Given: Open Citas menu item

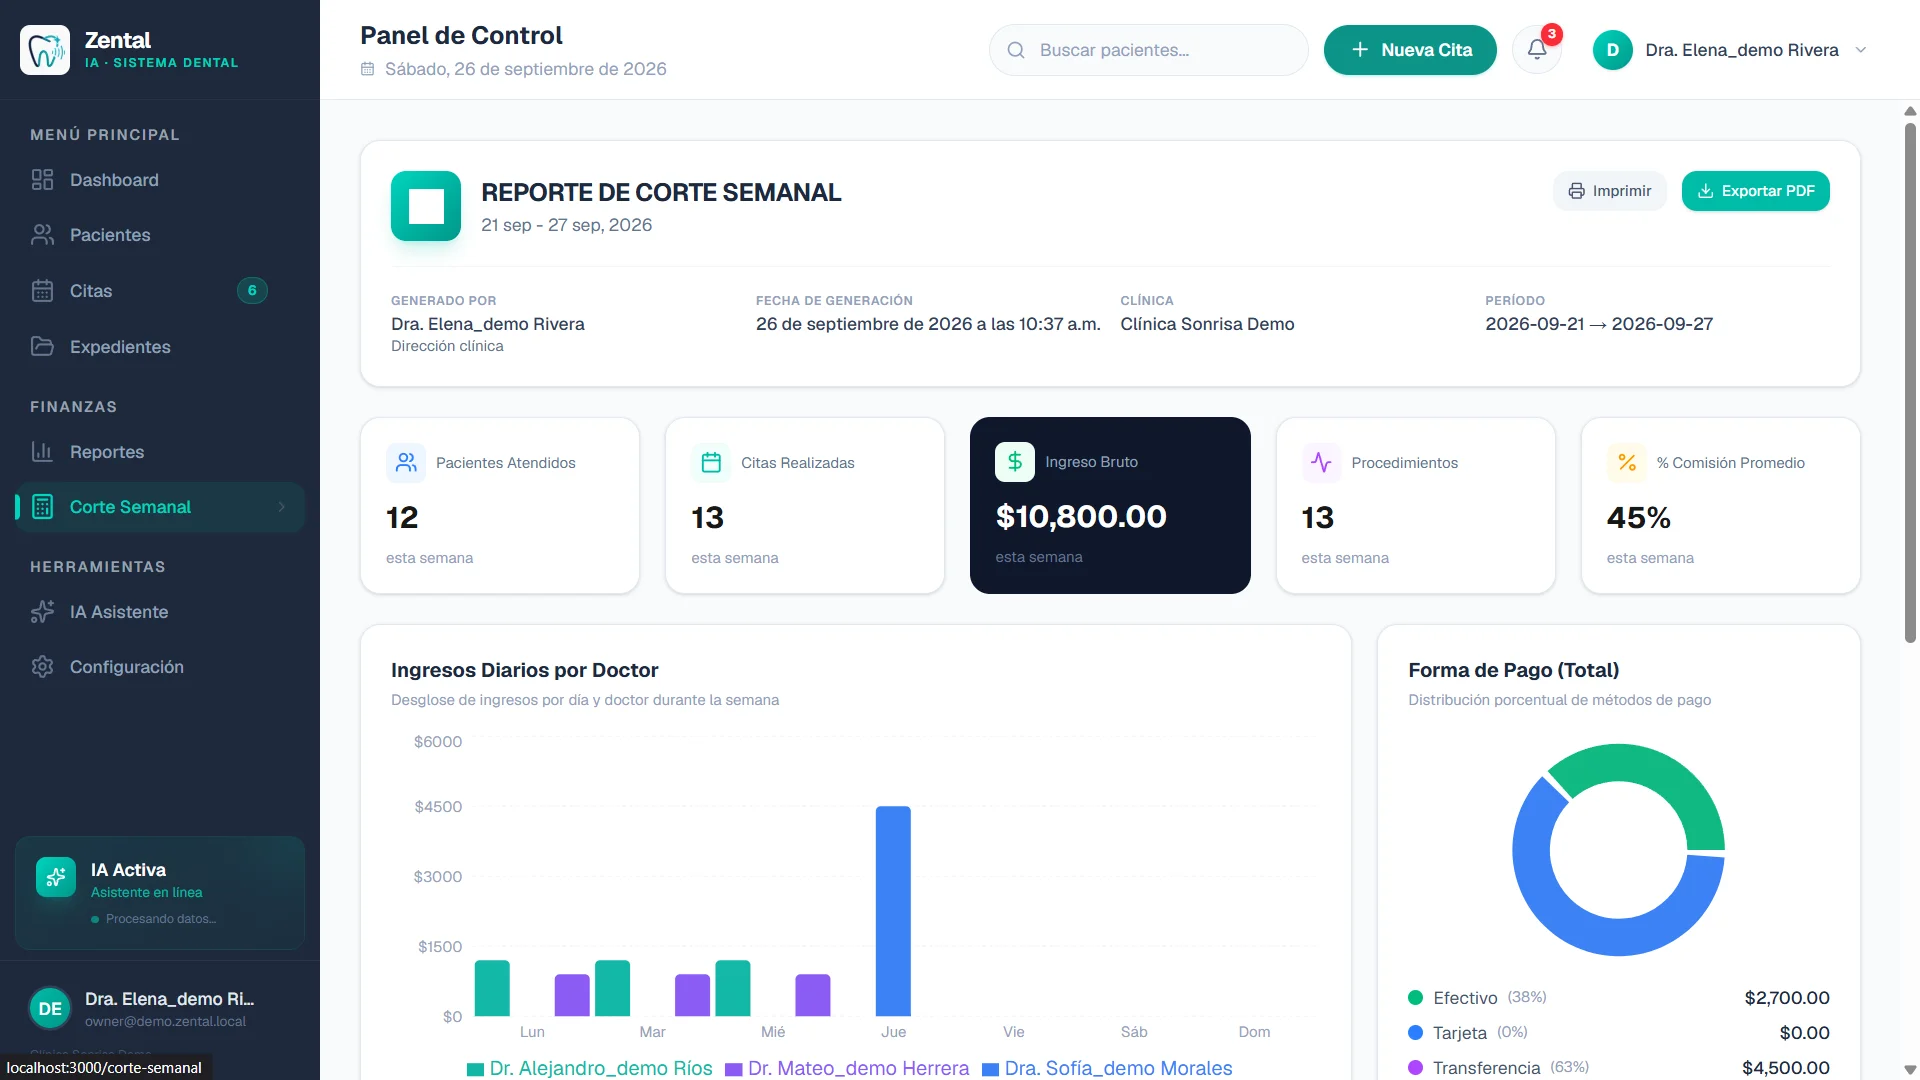Looking at the screenshot, I should 160,291.
